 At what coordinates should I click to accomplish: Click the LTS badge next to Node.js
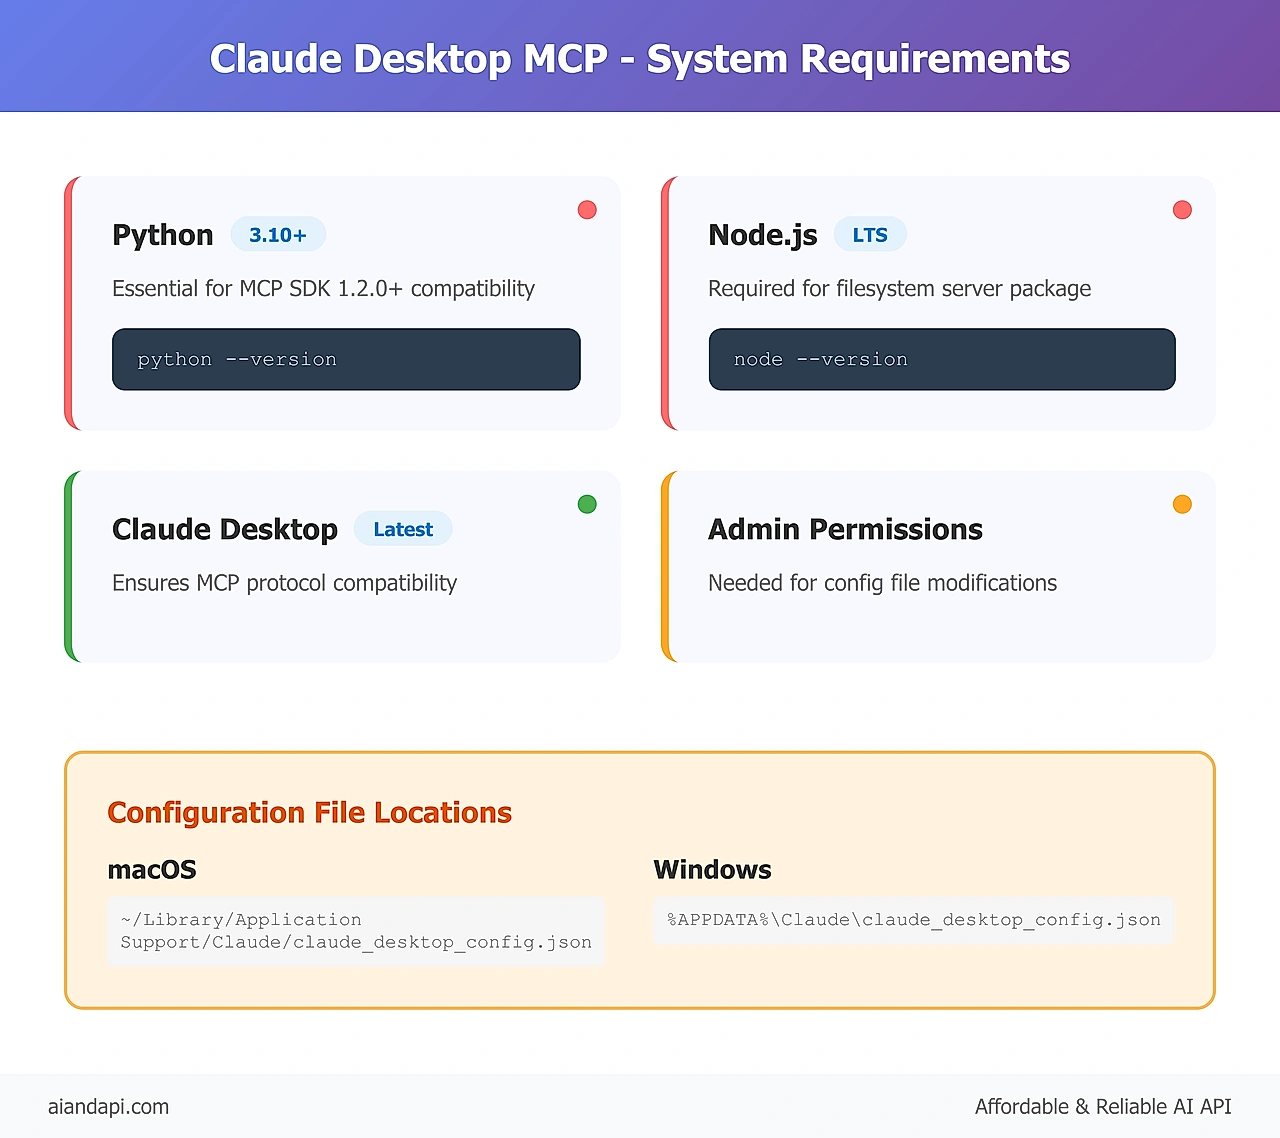pyautogui.click(x=870, y=234)
